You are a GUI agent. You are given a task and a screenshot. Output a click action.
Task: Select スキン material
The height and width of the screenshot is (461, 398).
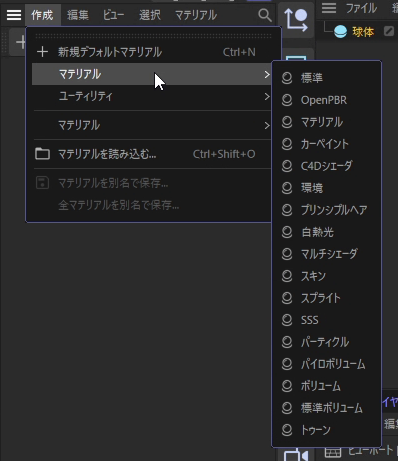[x=327, y=276]
